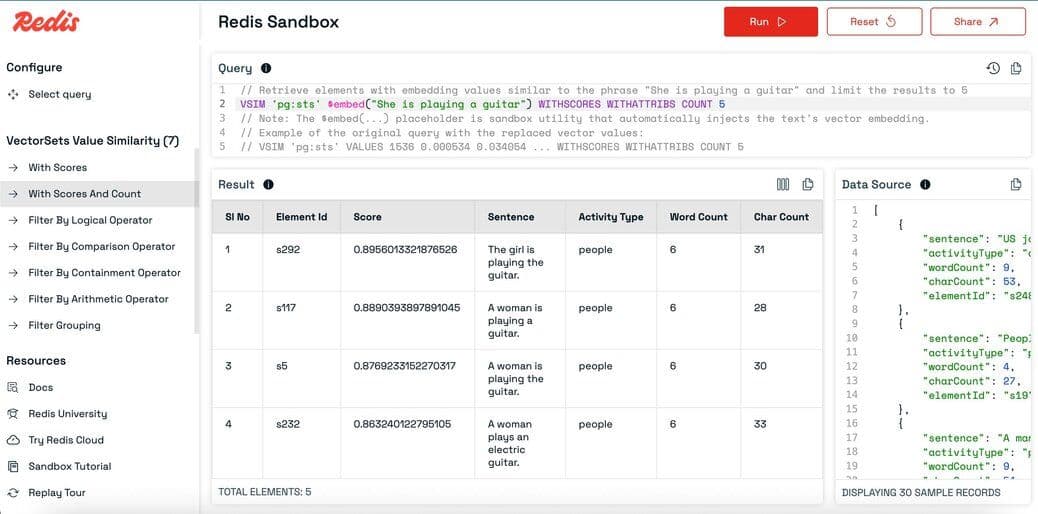
Task: Select Filter By Containment Operator query
Action: (x=104, y=272)
